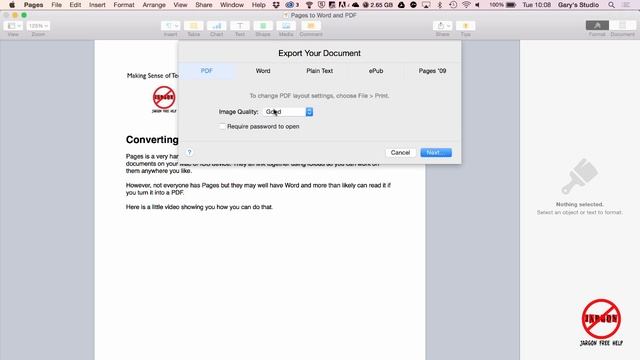Click the Wi-Fi menu bar icon

tap(466, 5)
